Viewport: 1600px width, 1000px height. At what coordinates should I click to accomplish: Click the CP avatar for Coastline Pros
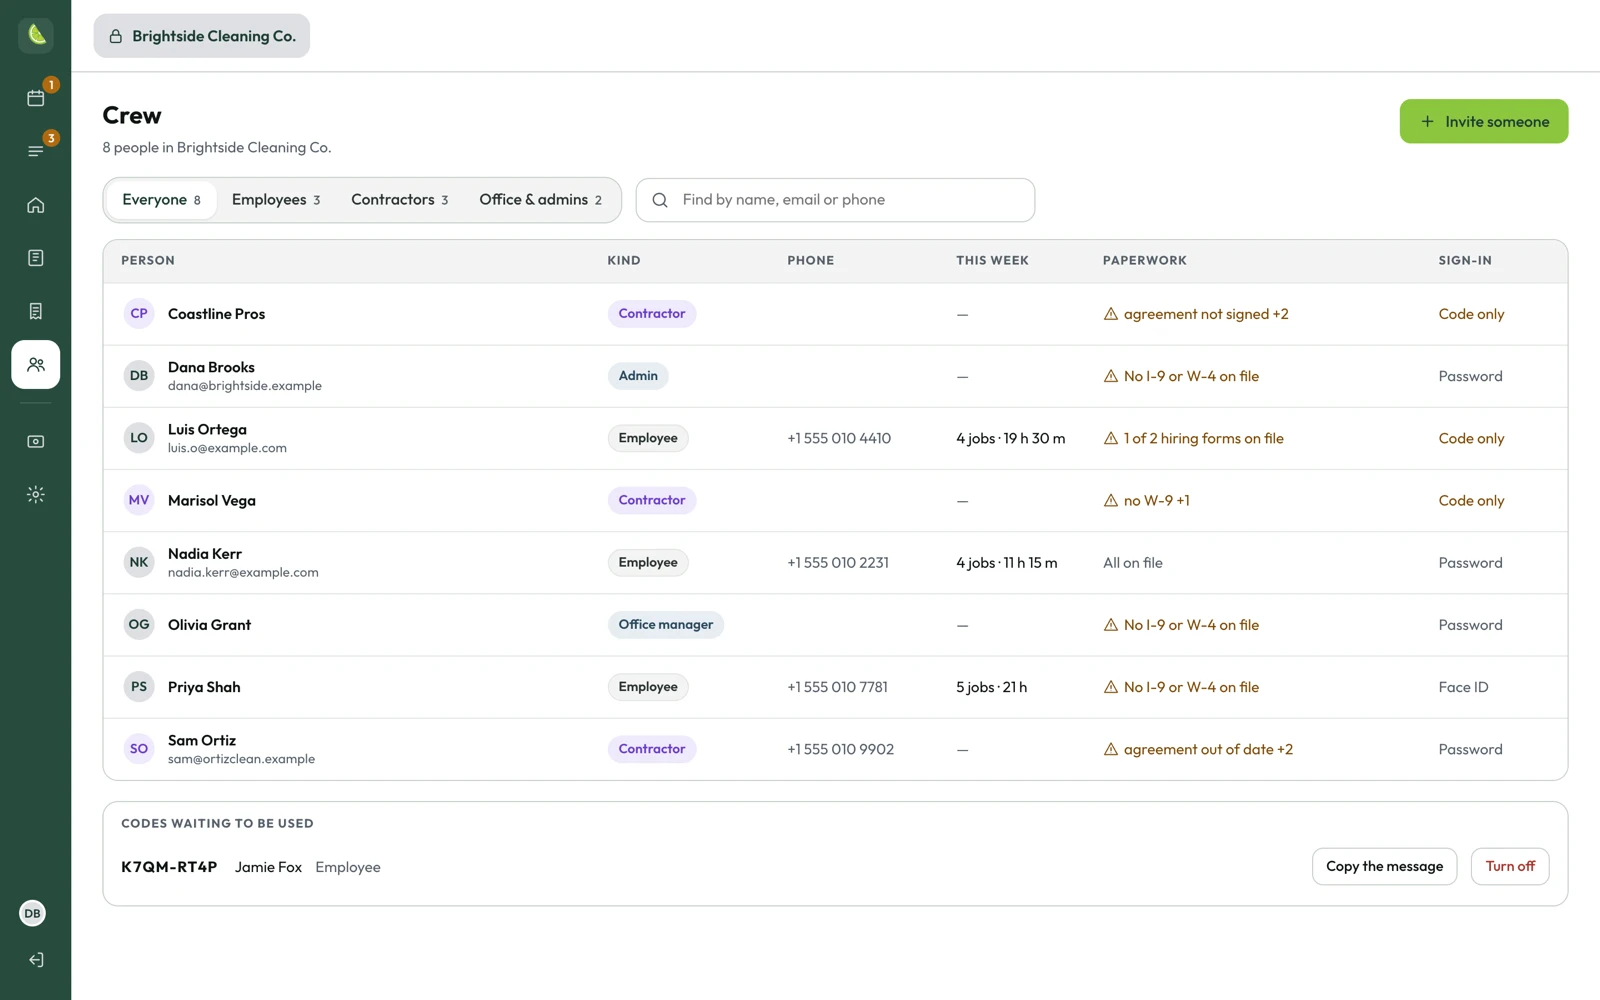139,314
